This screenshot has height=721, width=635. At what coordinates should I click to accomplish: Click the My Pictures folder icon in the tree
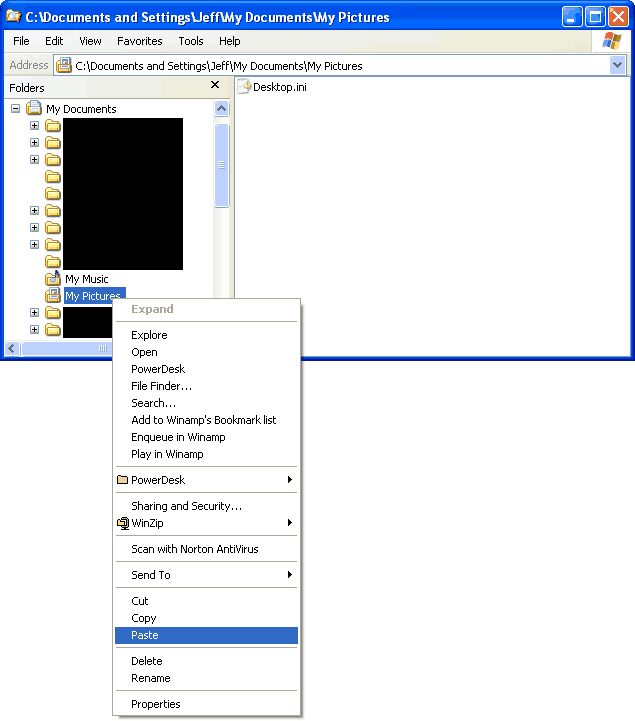point(53,295)
